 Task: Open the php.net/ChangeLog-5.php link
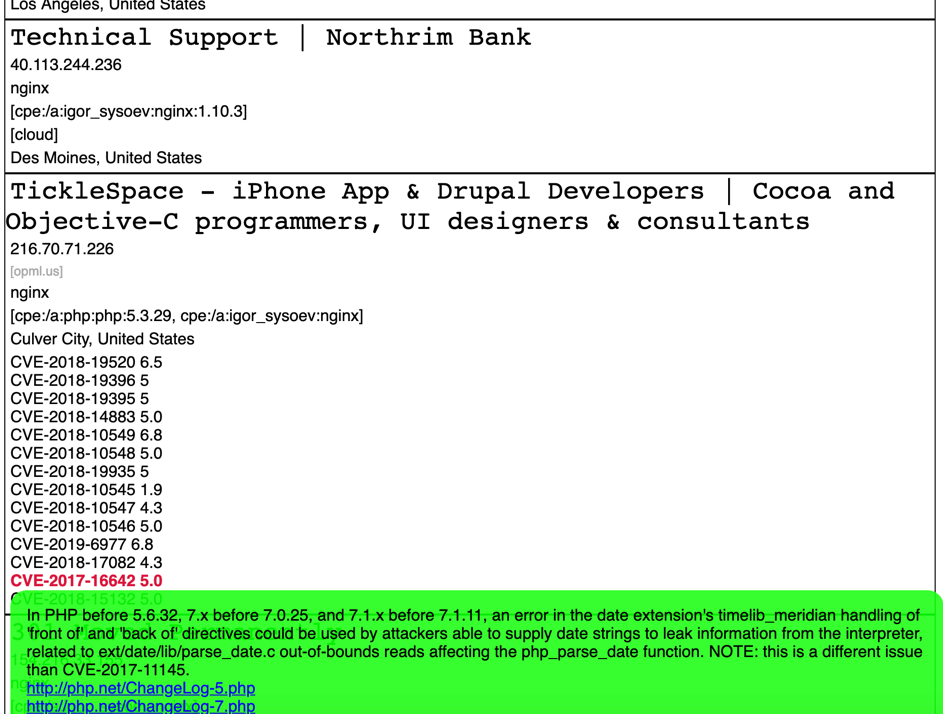click(140, 688)
